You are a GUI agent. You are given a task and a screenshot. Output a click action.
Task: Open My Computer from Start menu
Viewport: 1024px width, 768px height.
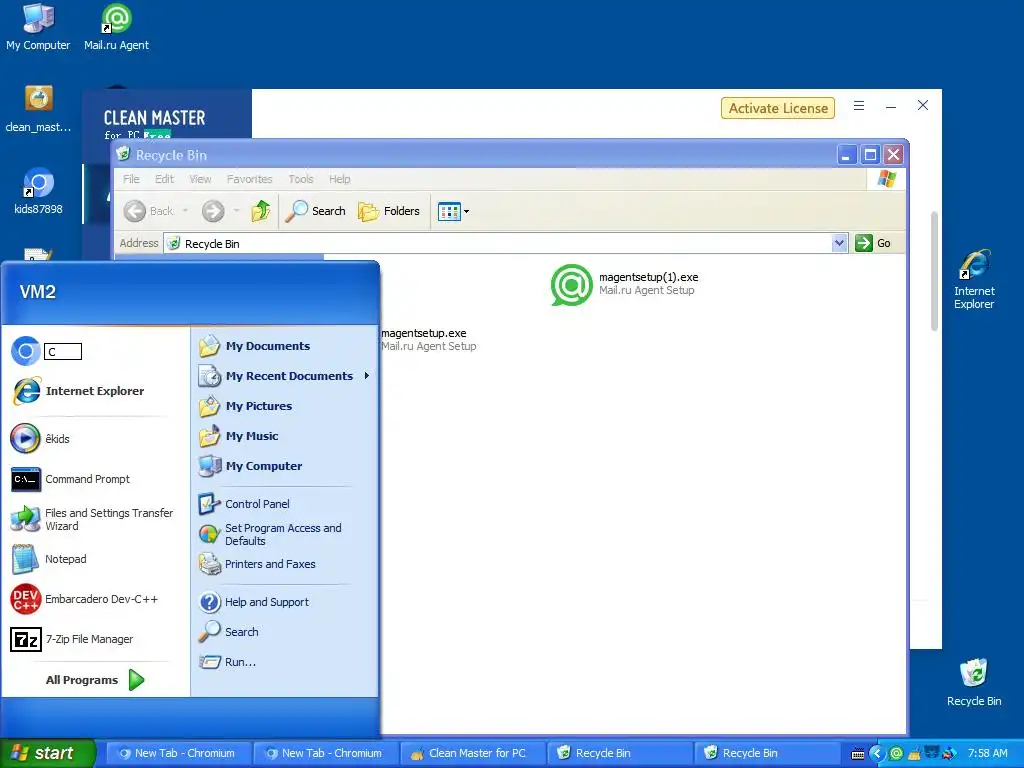pyautogui.click(x=251, y=466)
